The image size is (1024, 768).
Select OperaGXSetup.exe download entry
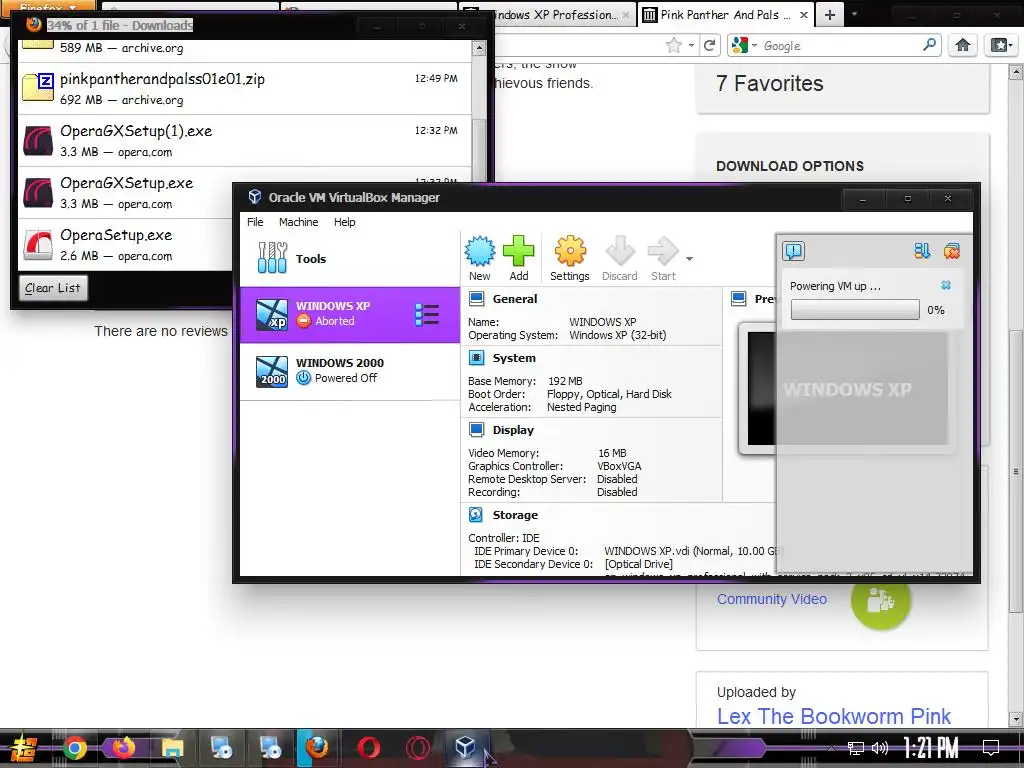245,193
